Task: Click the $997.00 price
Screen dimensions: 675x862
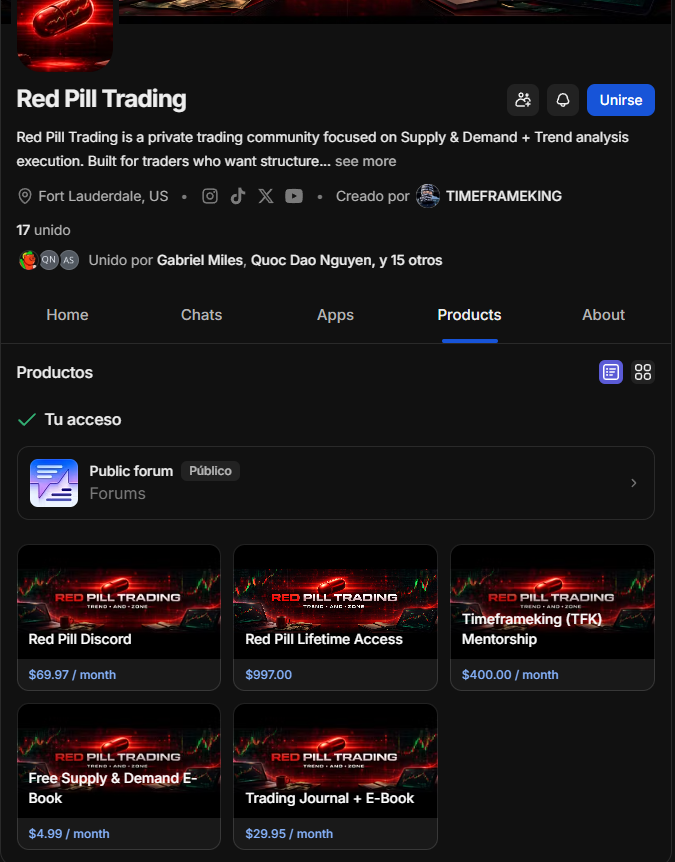Action: point(268,675)
